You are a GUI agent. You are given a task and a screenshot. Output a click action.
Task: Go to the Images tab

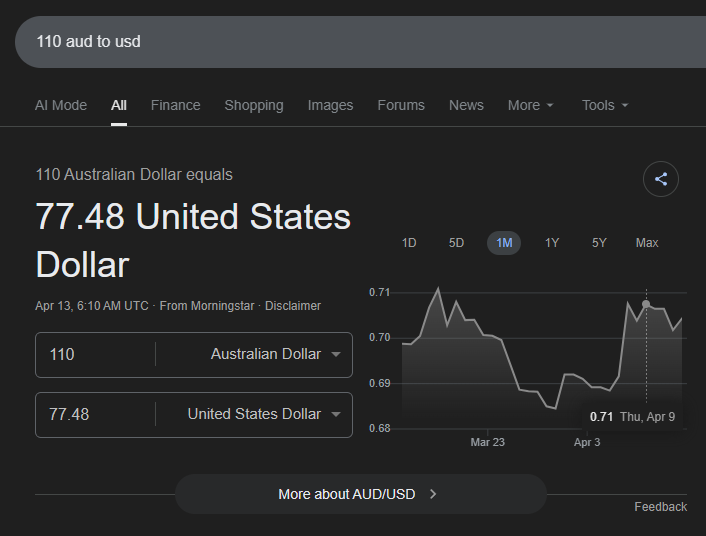pyautogui.click(x=330, y=105)
